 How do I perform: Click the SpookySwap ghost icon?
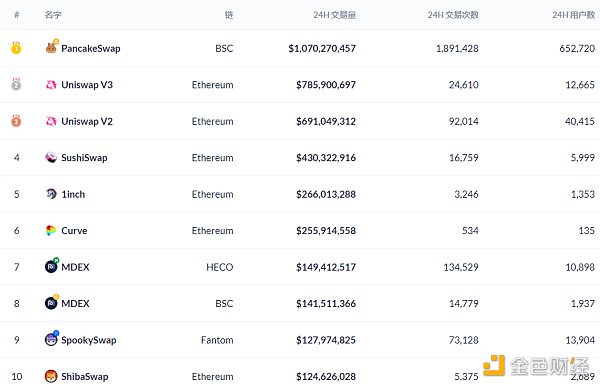[x=51, y=340]
